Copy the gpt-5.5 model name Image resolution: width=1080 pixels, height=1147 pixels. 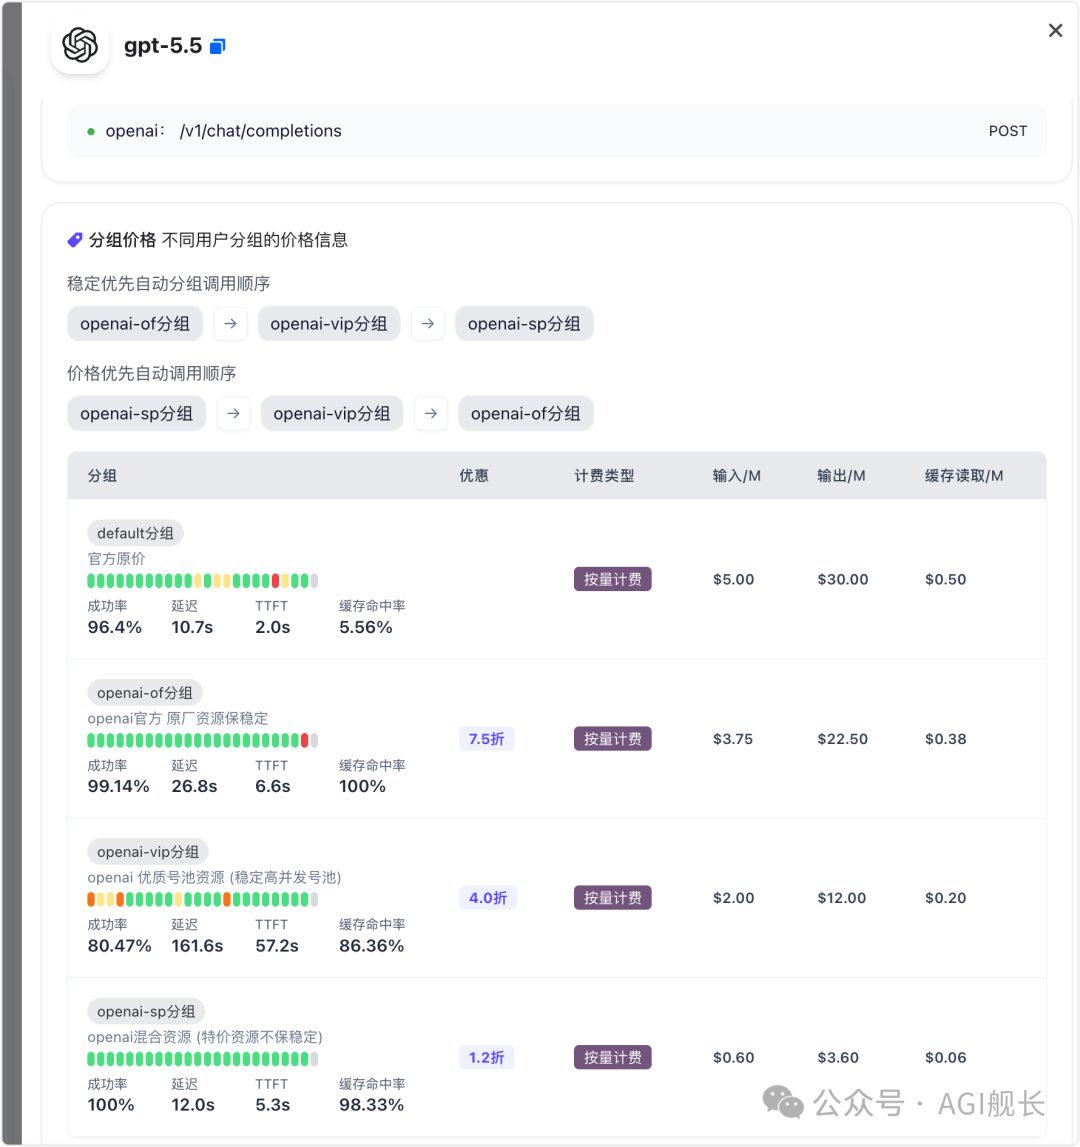[x=217, y=47]
